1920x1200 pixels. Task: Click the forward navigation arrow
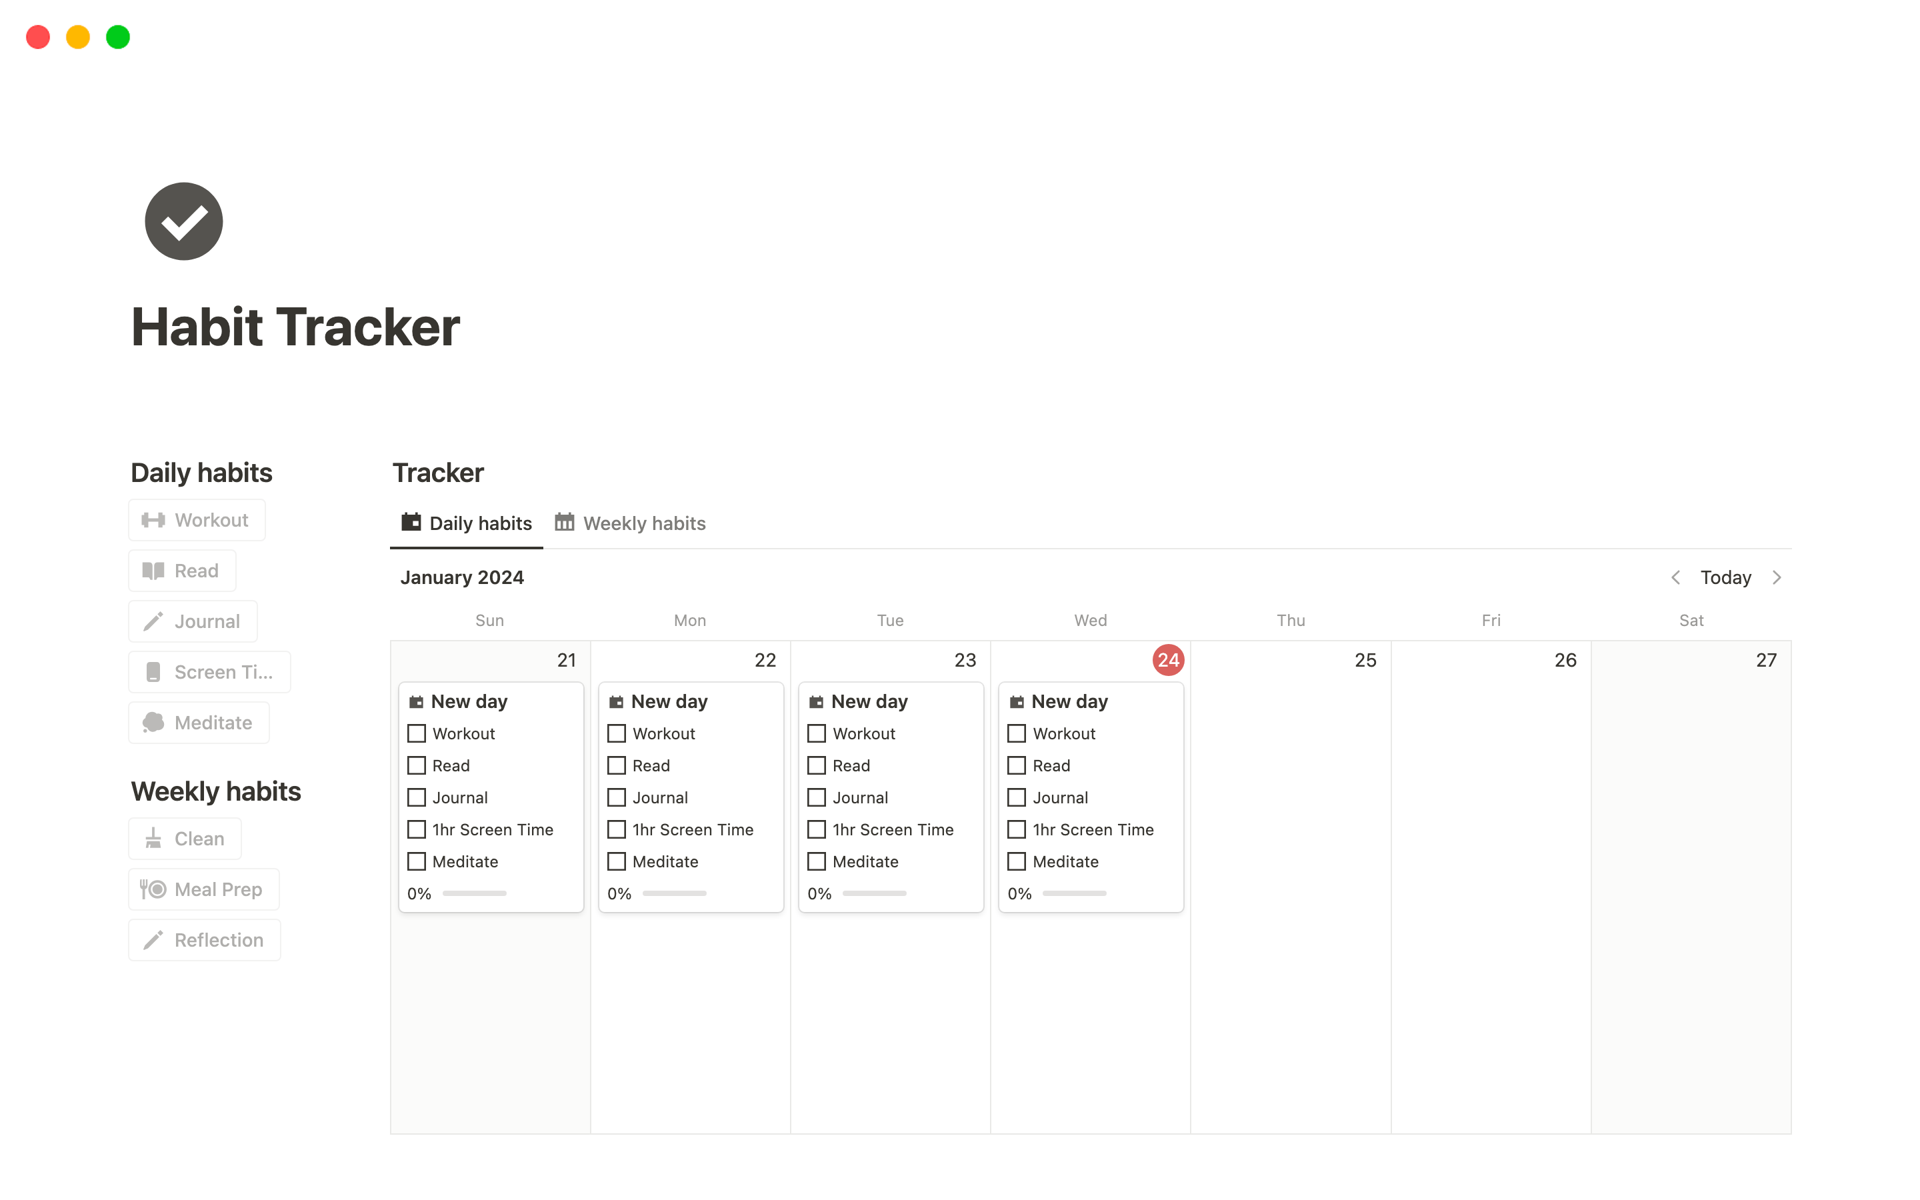point(1780,576)
